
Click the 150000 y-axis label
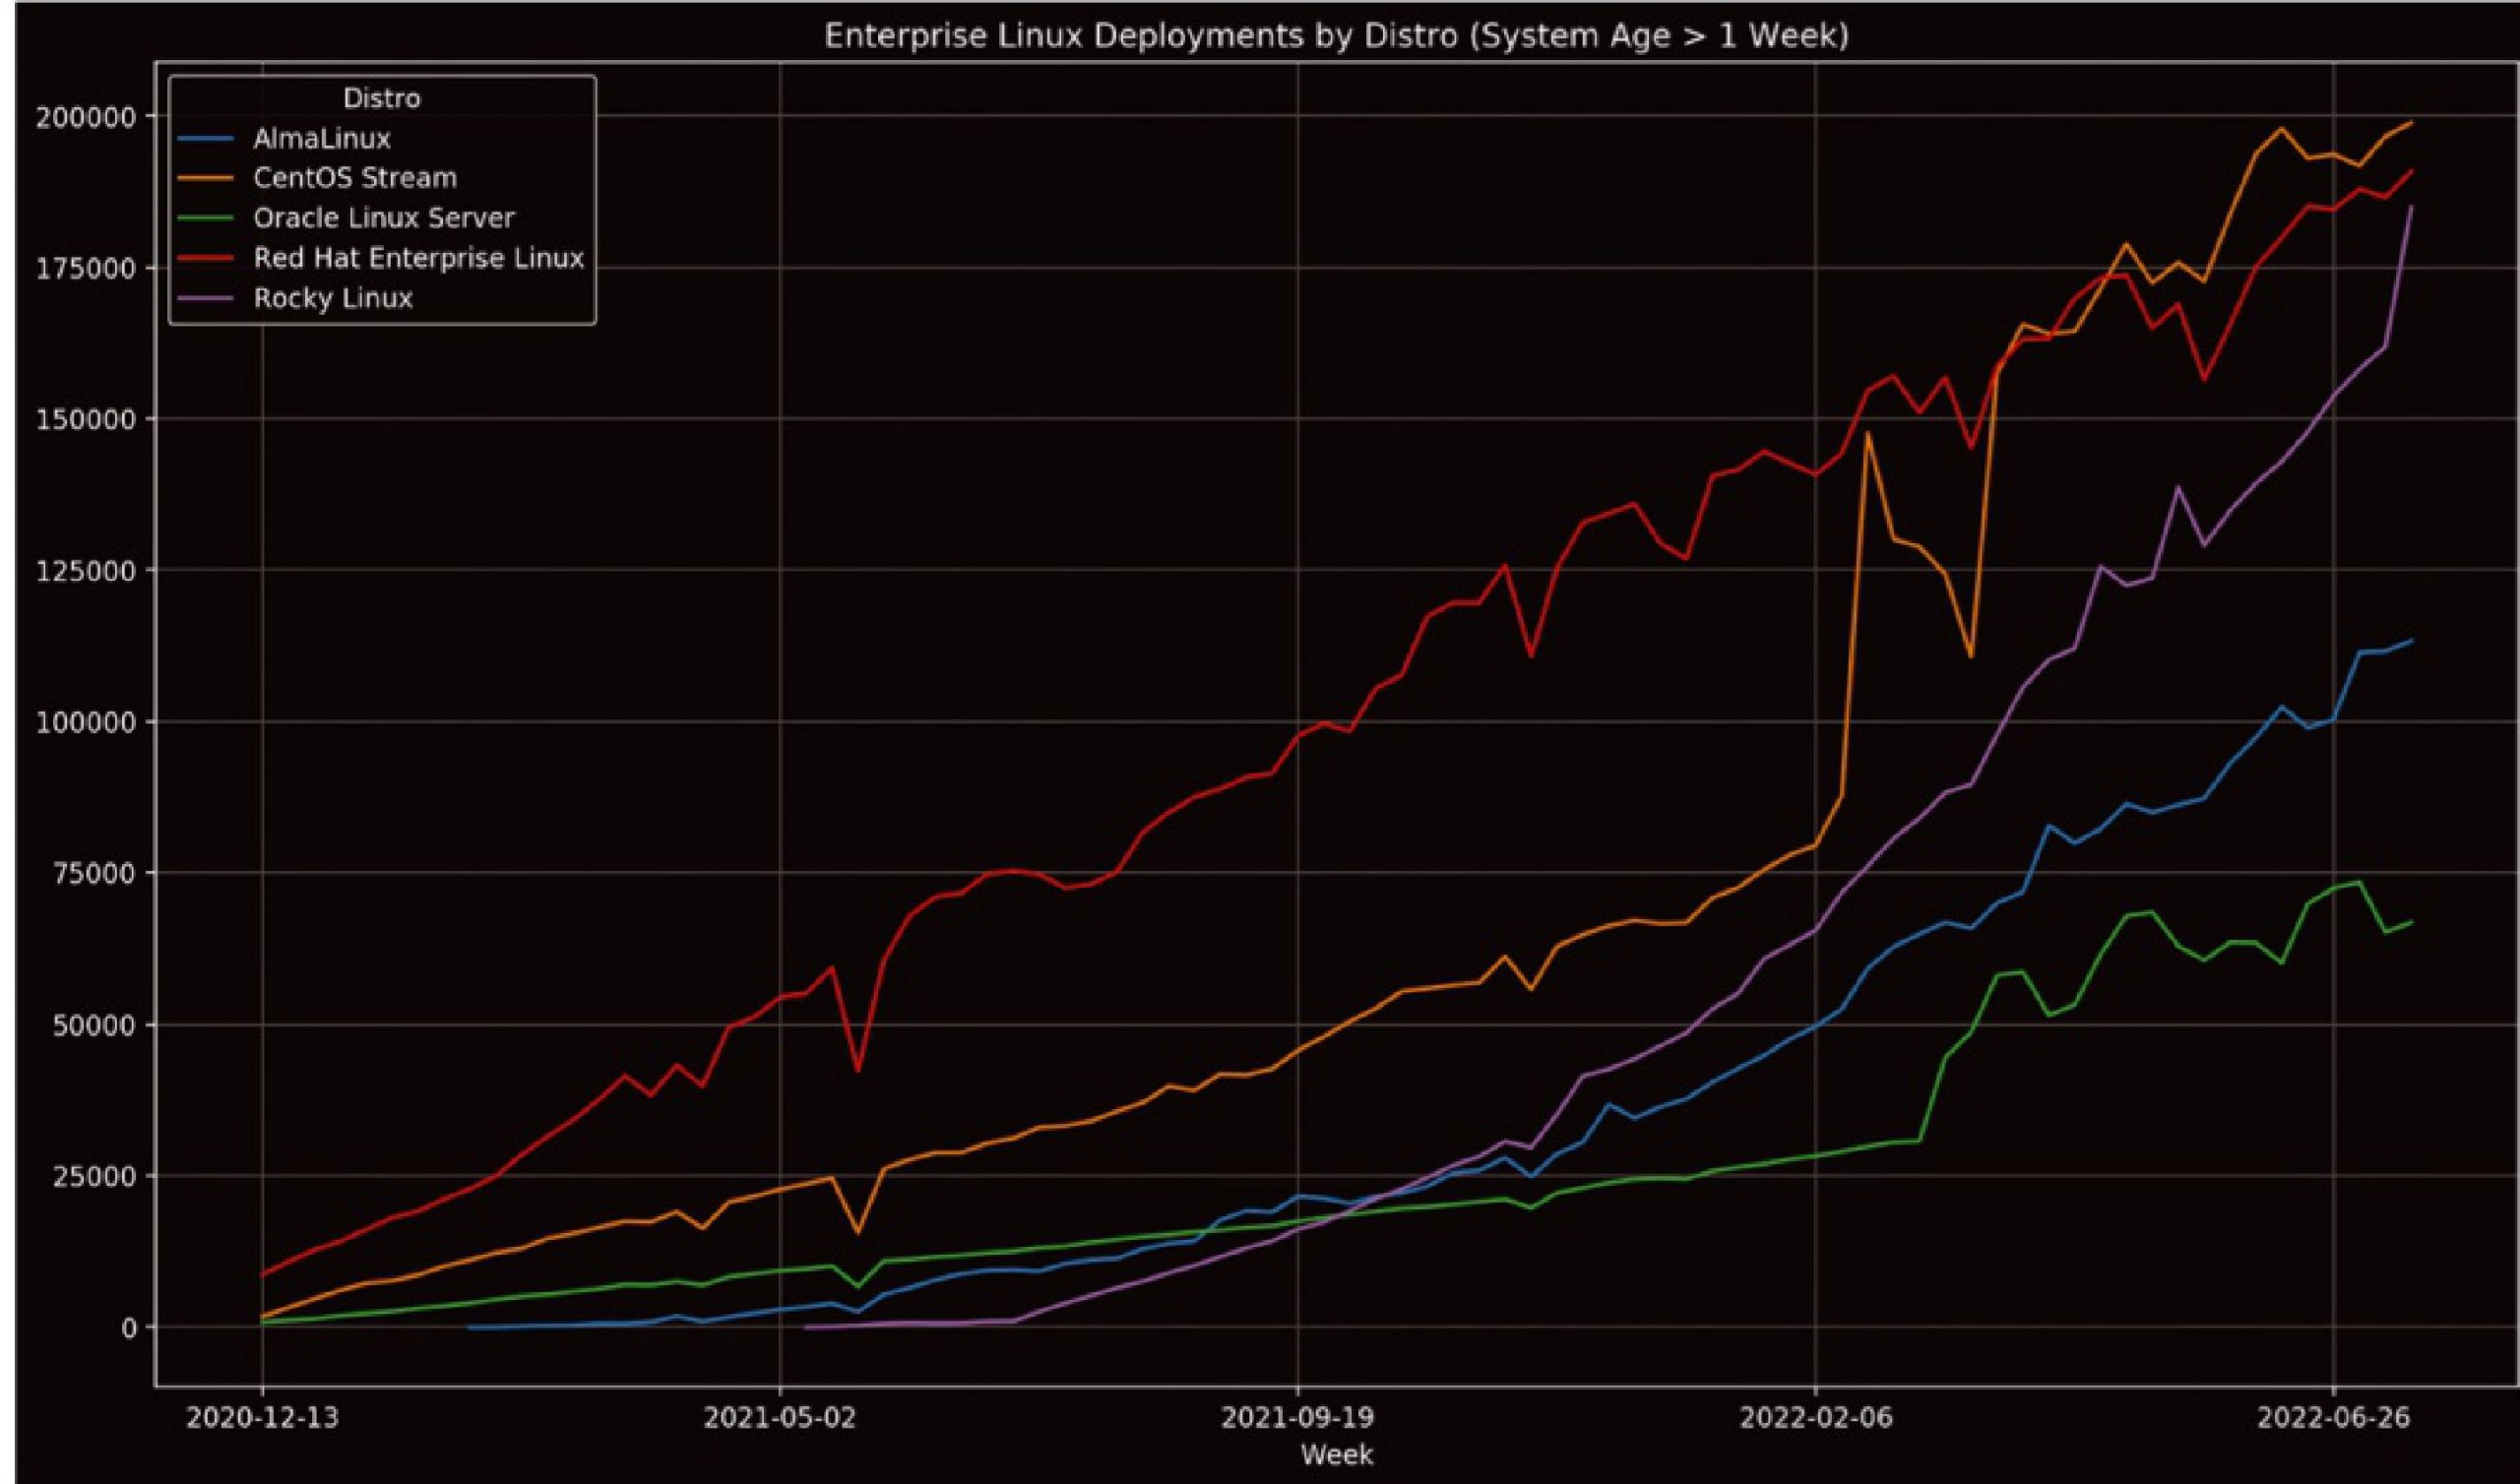coord(85,419)
